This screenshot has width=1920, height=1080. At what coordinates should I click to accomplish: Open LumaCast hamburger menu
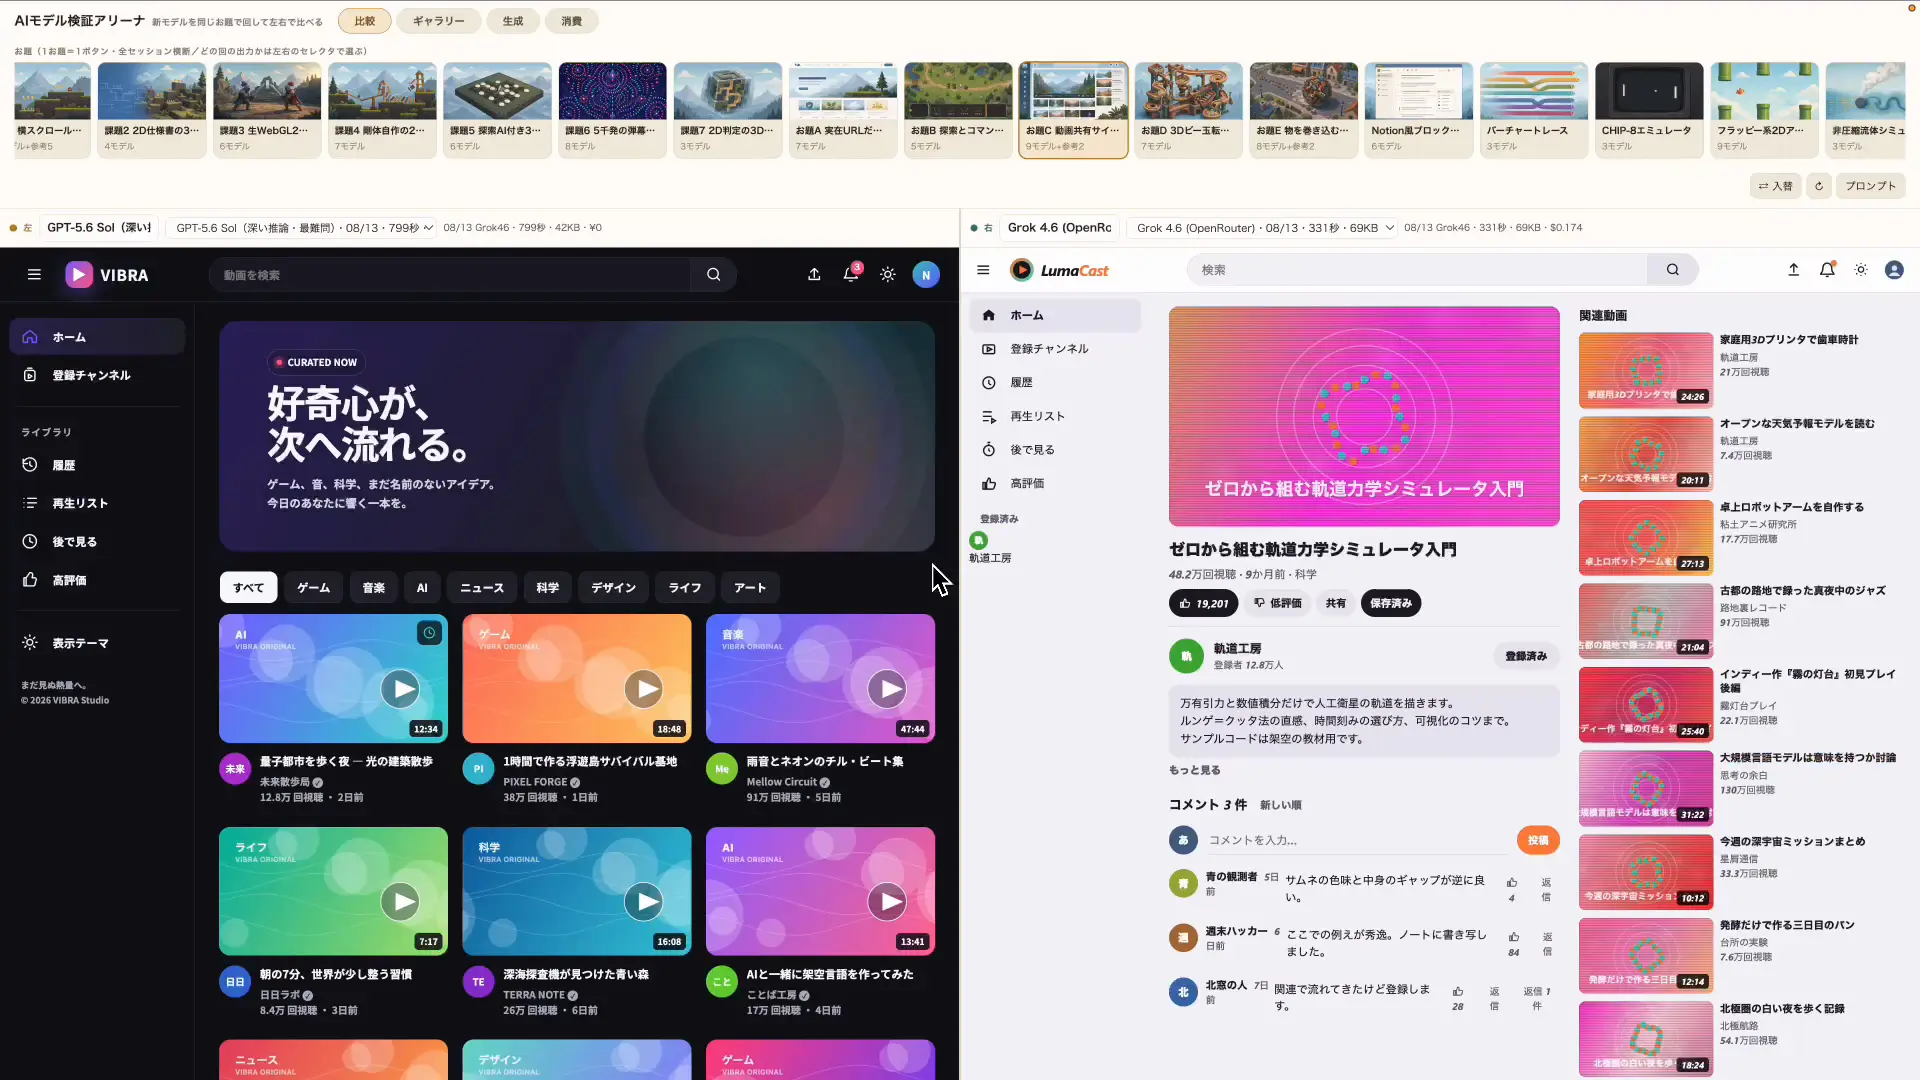point(983,270)
